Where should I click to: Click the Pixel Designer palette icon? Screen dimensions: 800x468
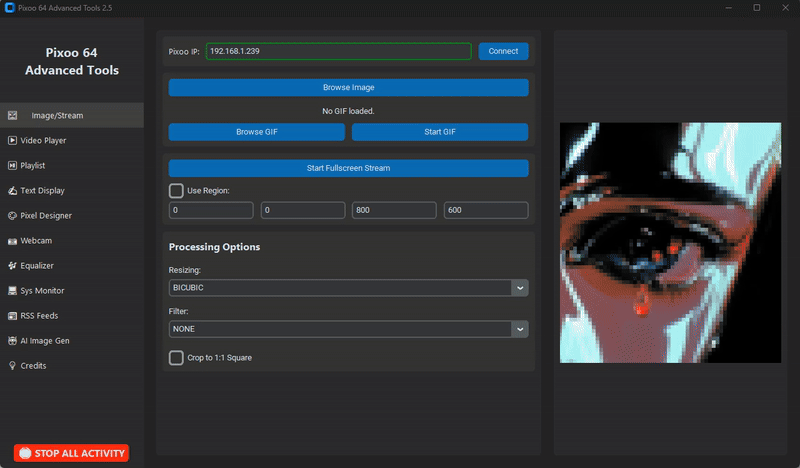click(12, 215)
